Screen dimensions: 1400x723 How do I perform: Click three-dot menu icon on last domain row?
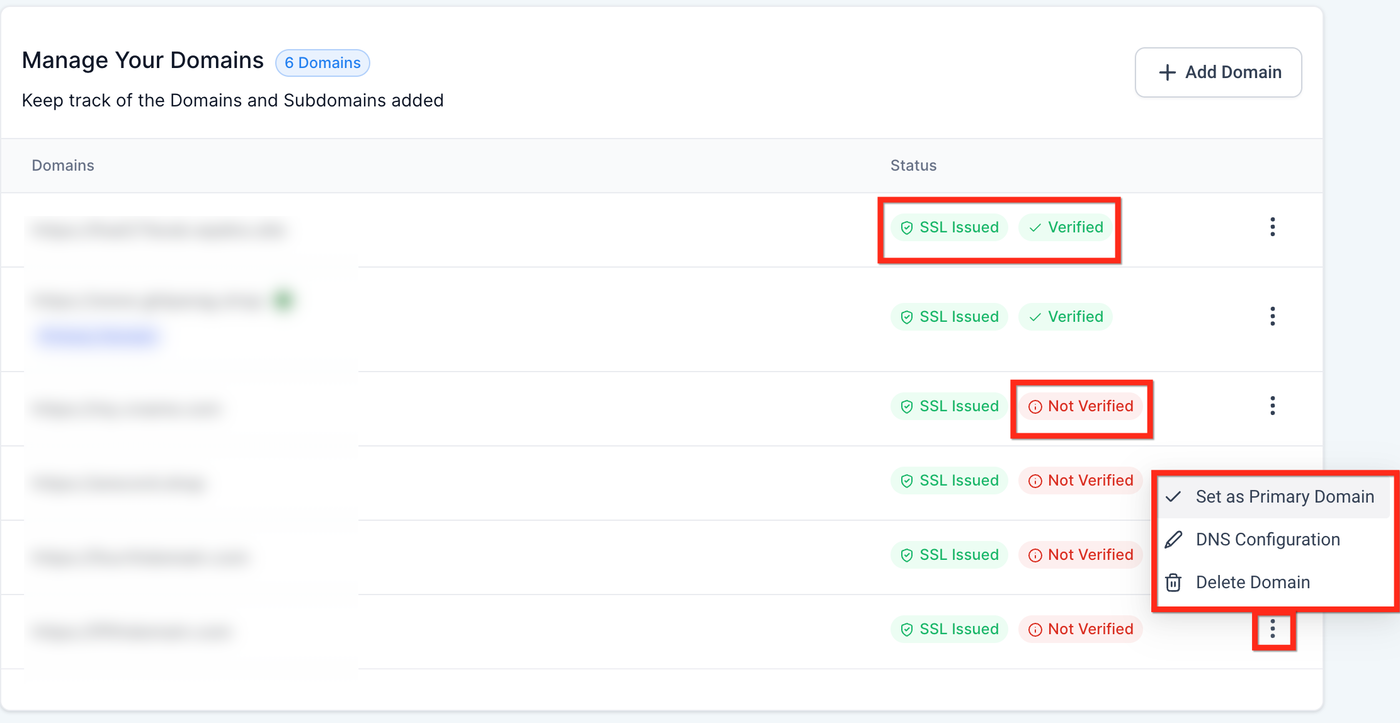(x=1272, y=629)
